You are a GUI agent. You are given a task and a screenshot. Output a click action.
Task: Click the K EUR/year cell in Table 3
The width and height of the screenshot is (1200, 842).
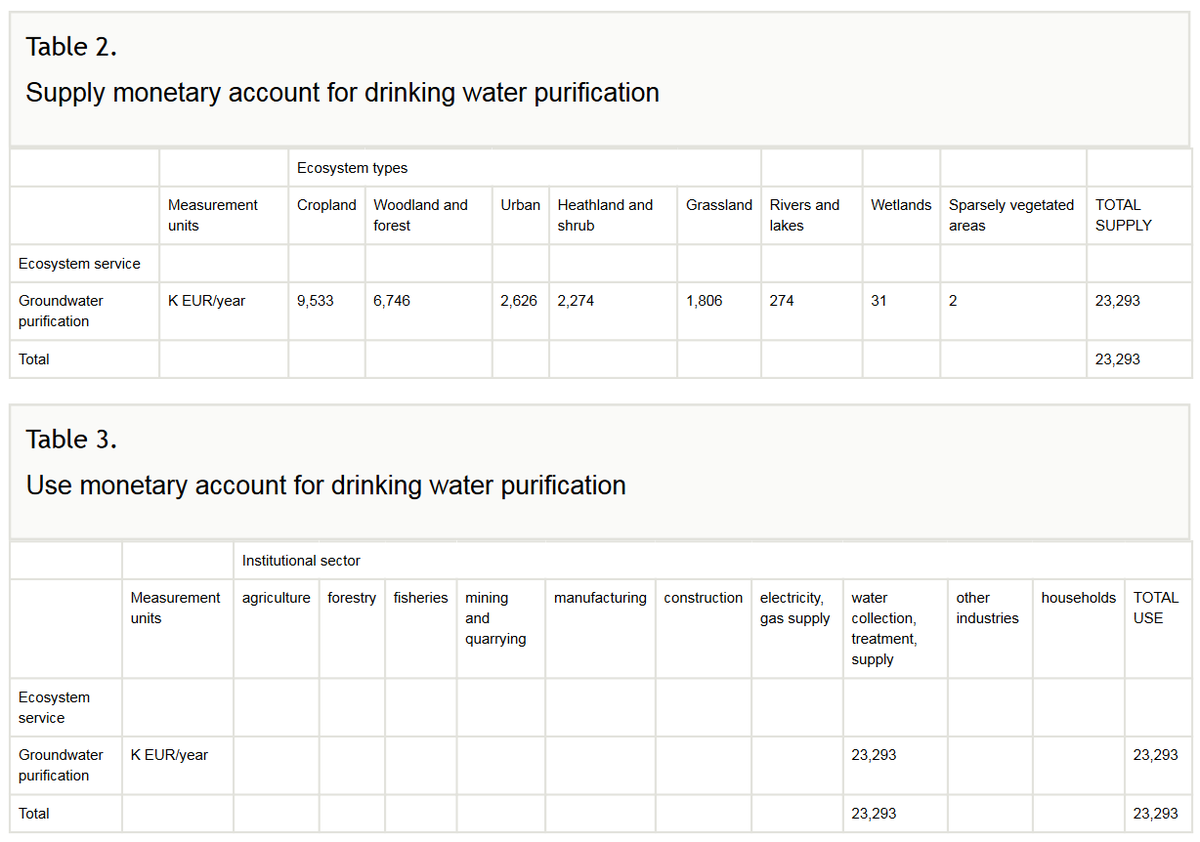click(169, 755)
